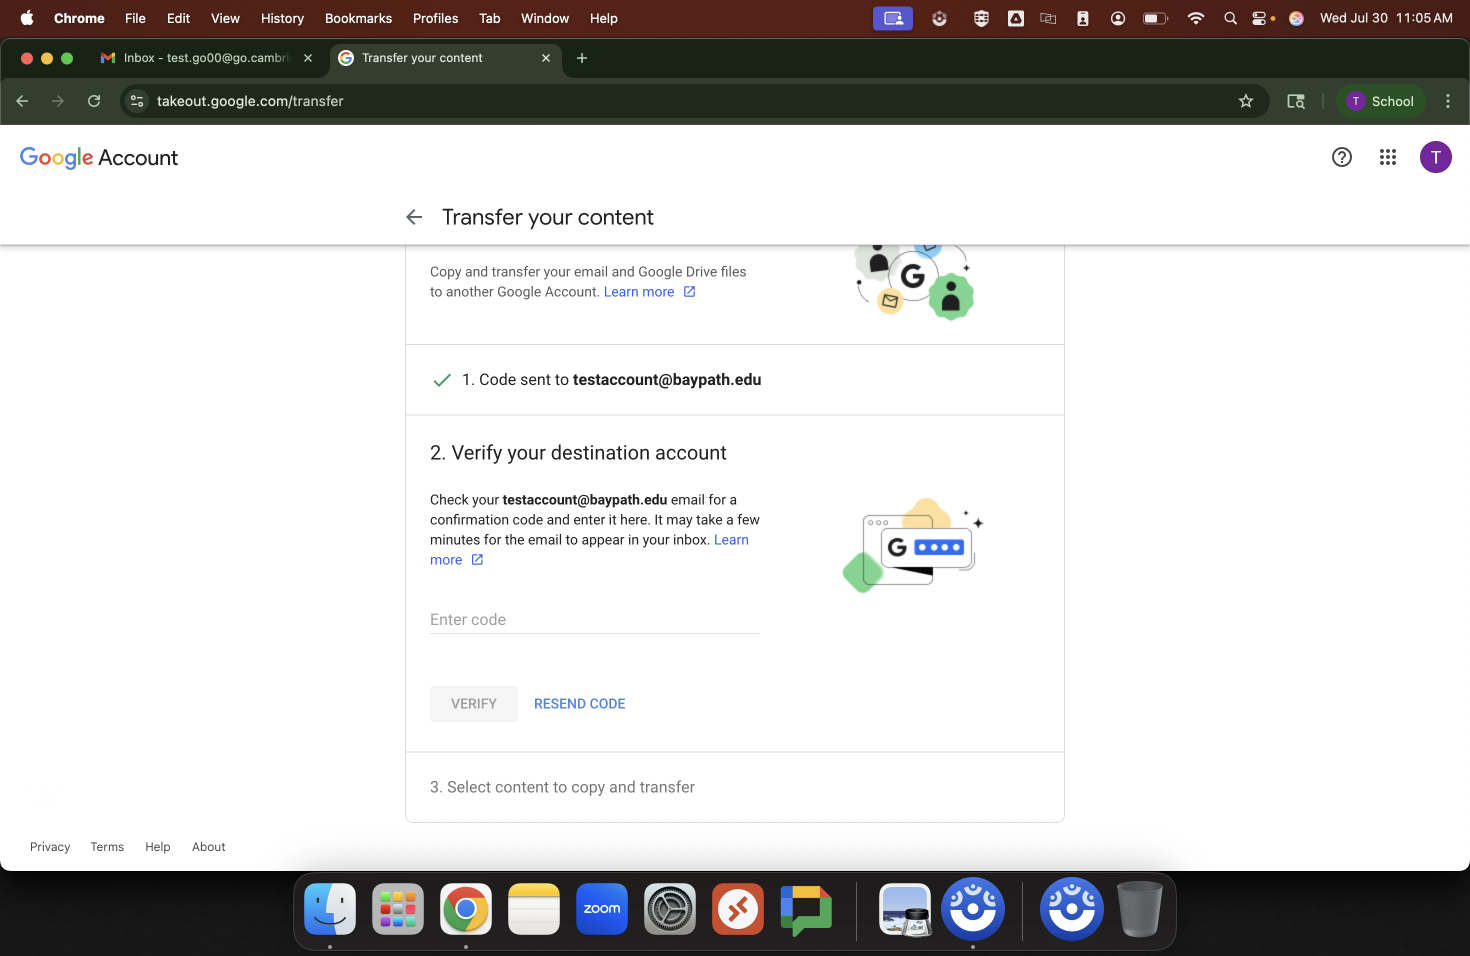Open new browser tab with plus button

(581, 58)
